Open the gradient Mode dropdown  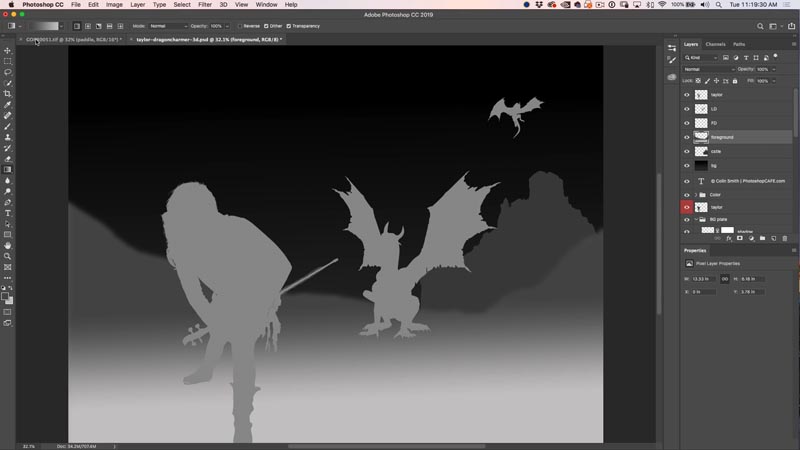(x=168, y=26)
